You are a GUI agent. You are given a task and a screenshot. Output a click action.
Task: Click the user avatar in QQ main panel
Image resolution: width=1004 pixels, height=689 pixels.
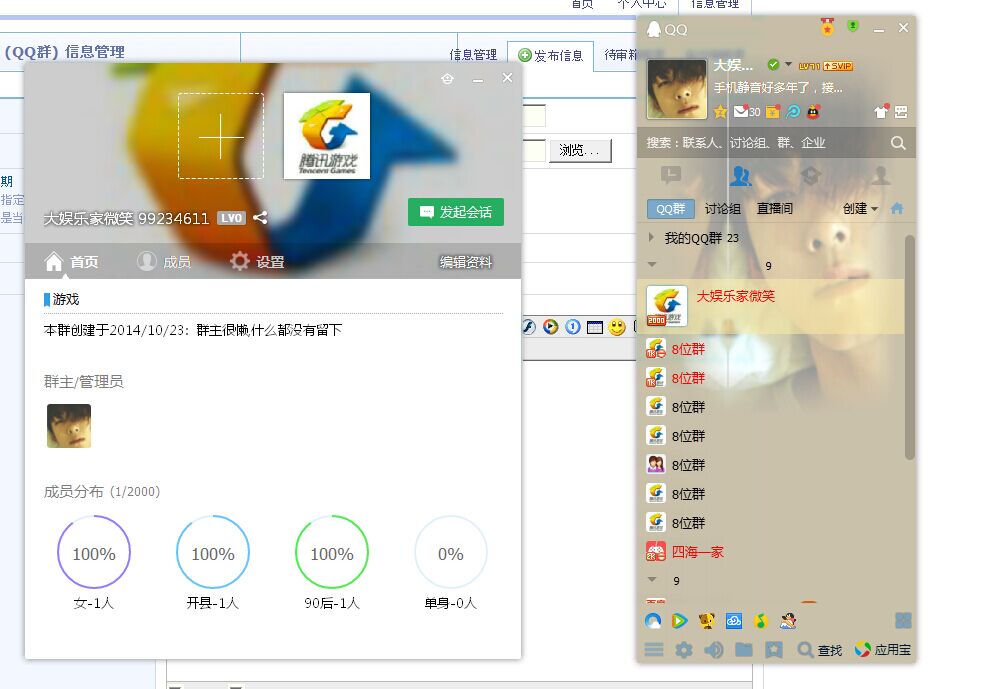(x=677, y=89)
